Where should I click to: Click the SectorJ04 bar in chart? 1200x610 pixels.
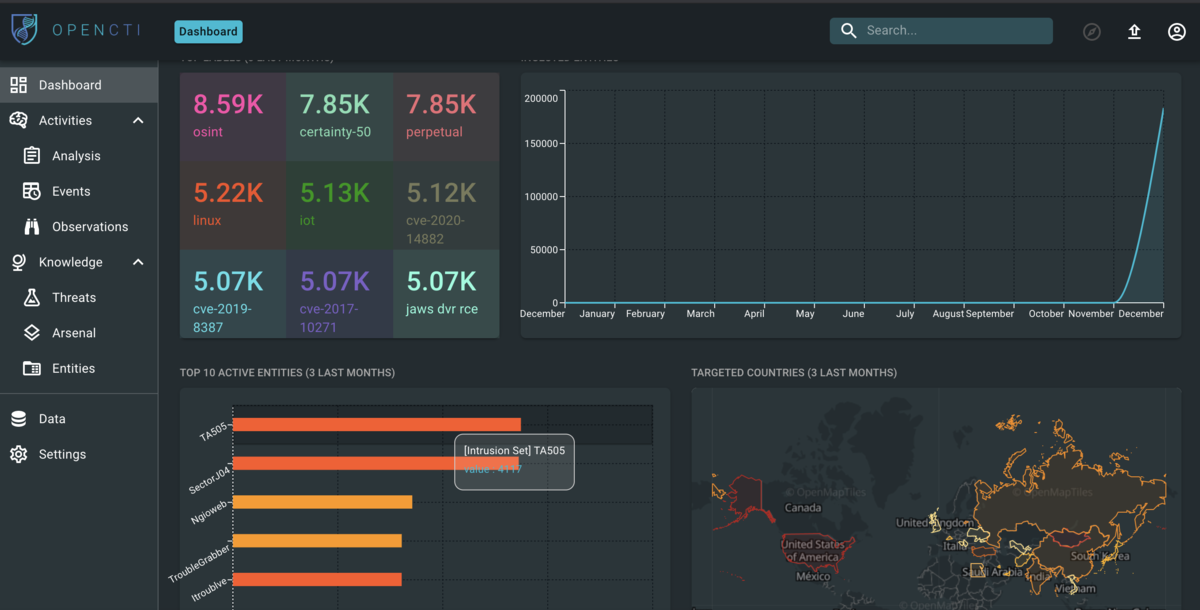pos(375,463)
